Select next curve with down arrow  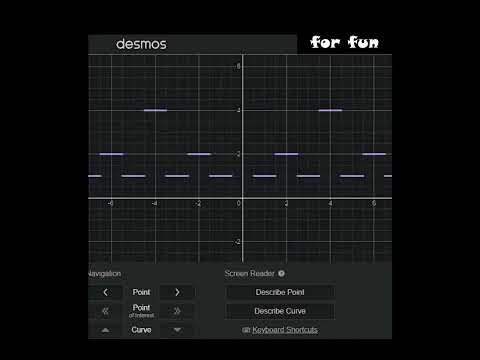[x=177, y=330]
